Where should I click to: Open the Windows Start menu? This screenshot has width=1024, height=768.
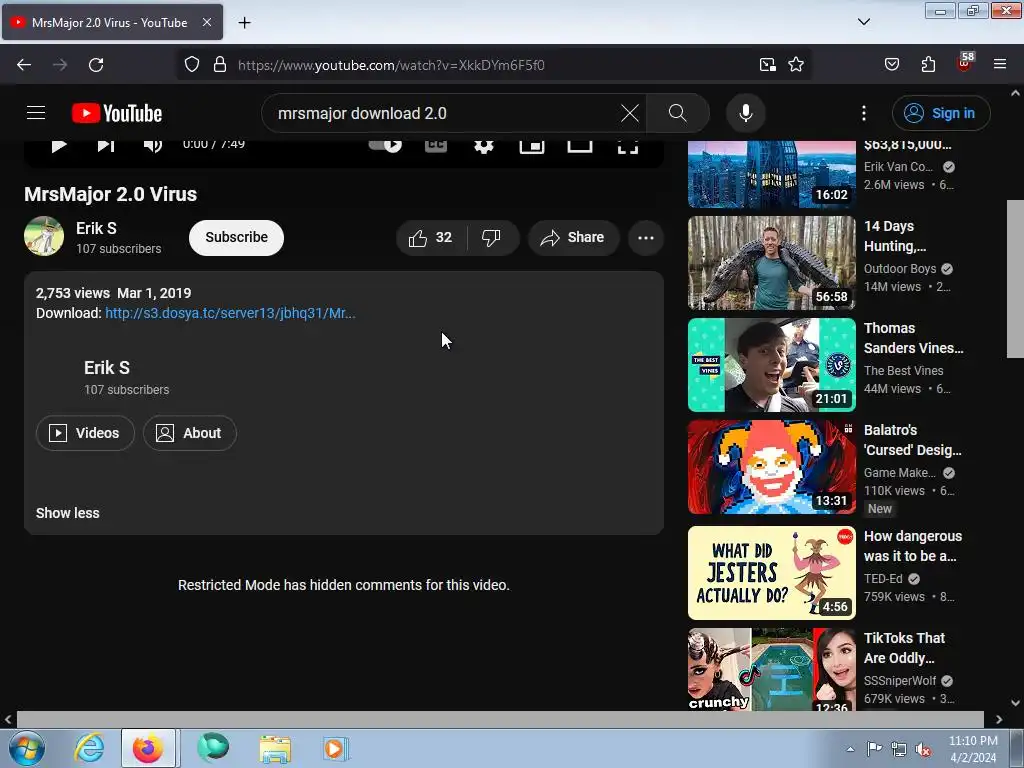[27, 748]
